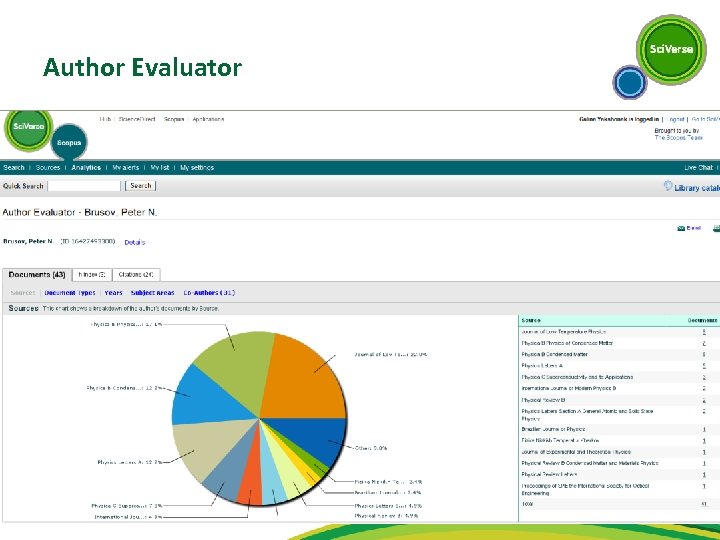Show the Years breakdown

pyautogui.click(x=113, y=293)
